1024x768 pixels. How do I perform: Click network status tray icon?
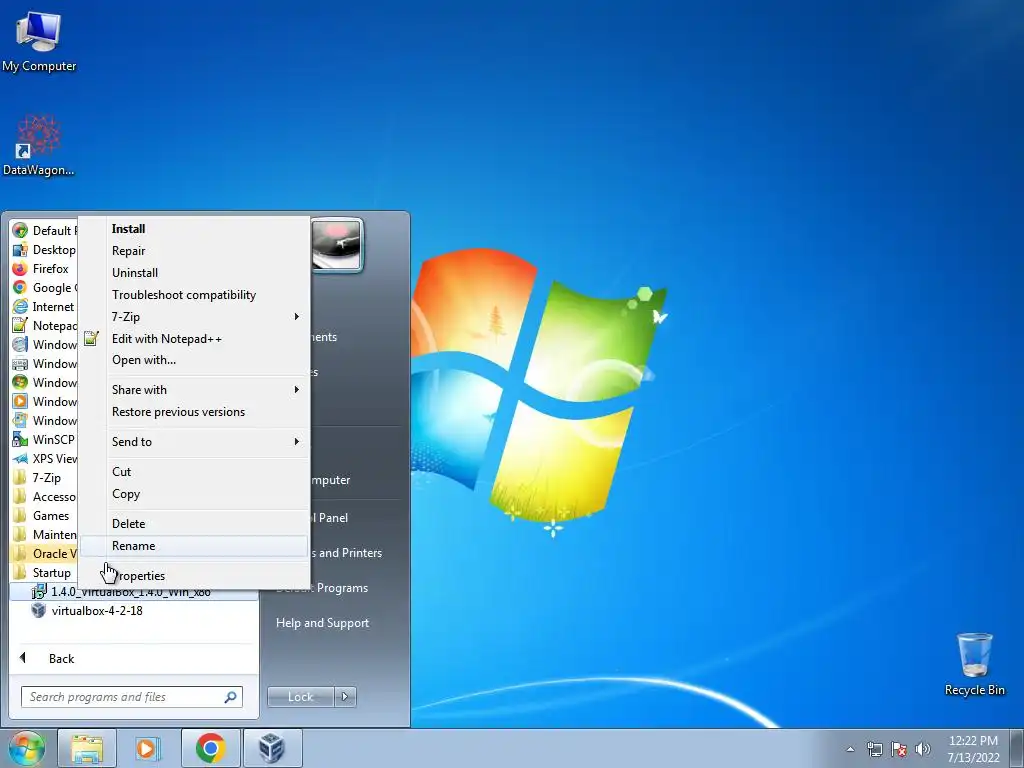[x=874, y=749]
